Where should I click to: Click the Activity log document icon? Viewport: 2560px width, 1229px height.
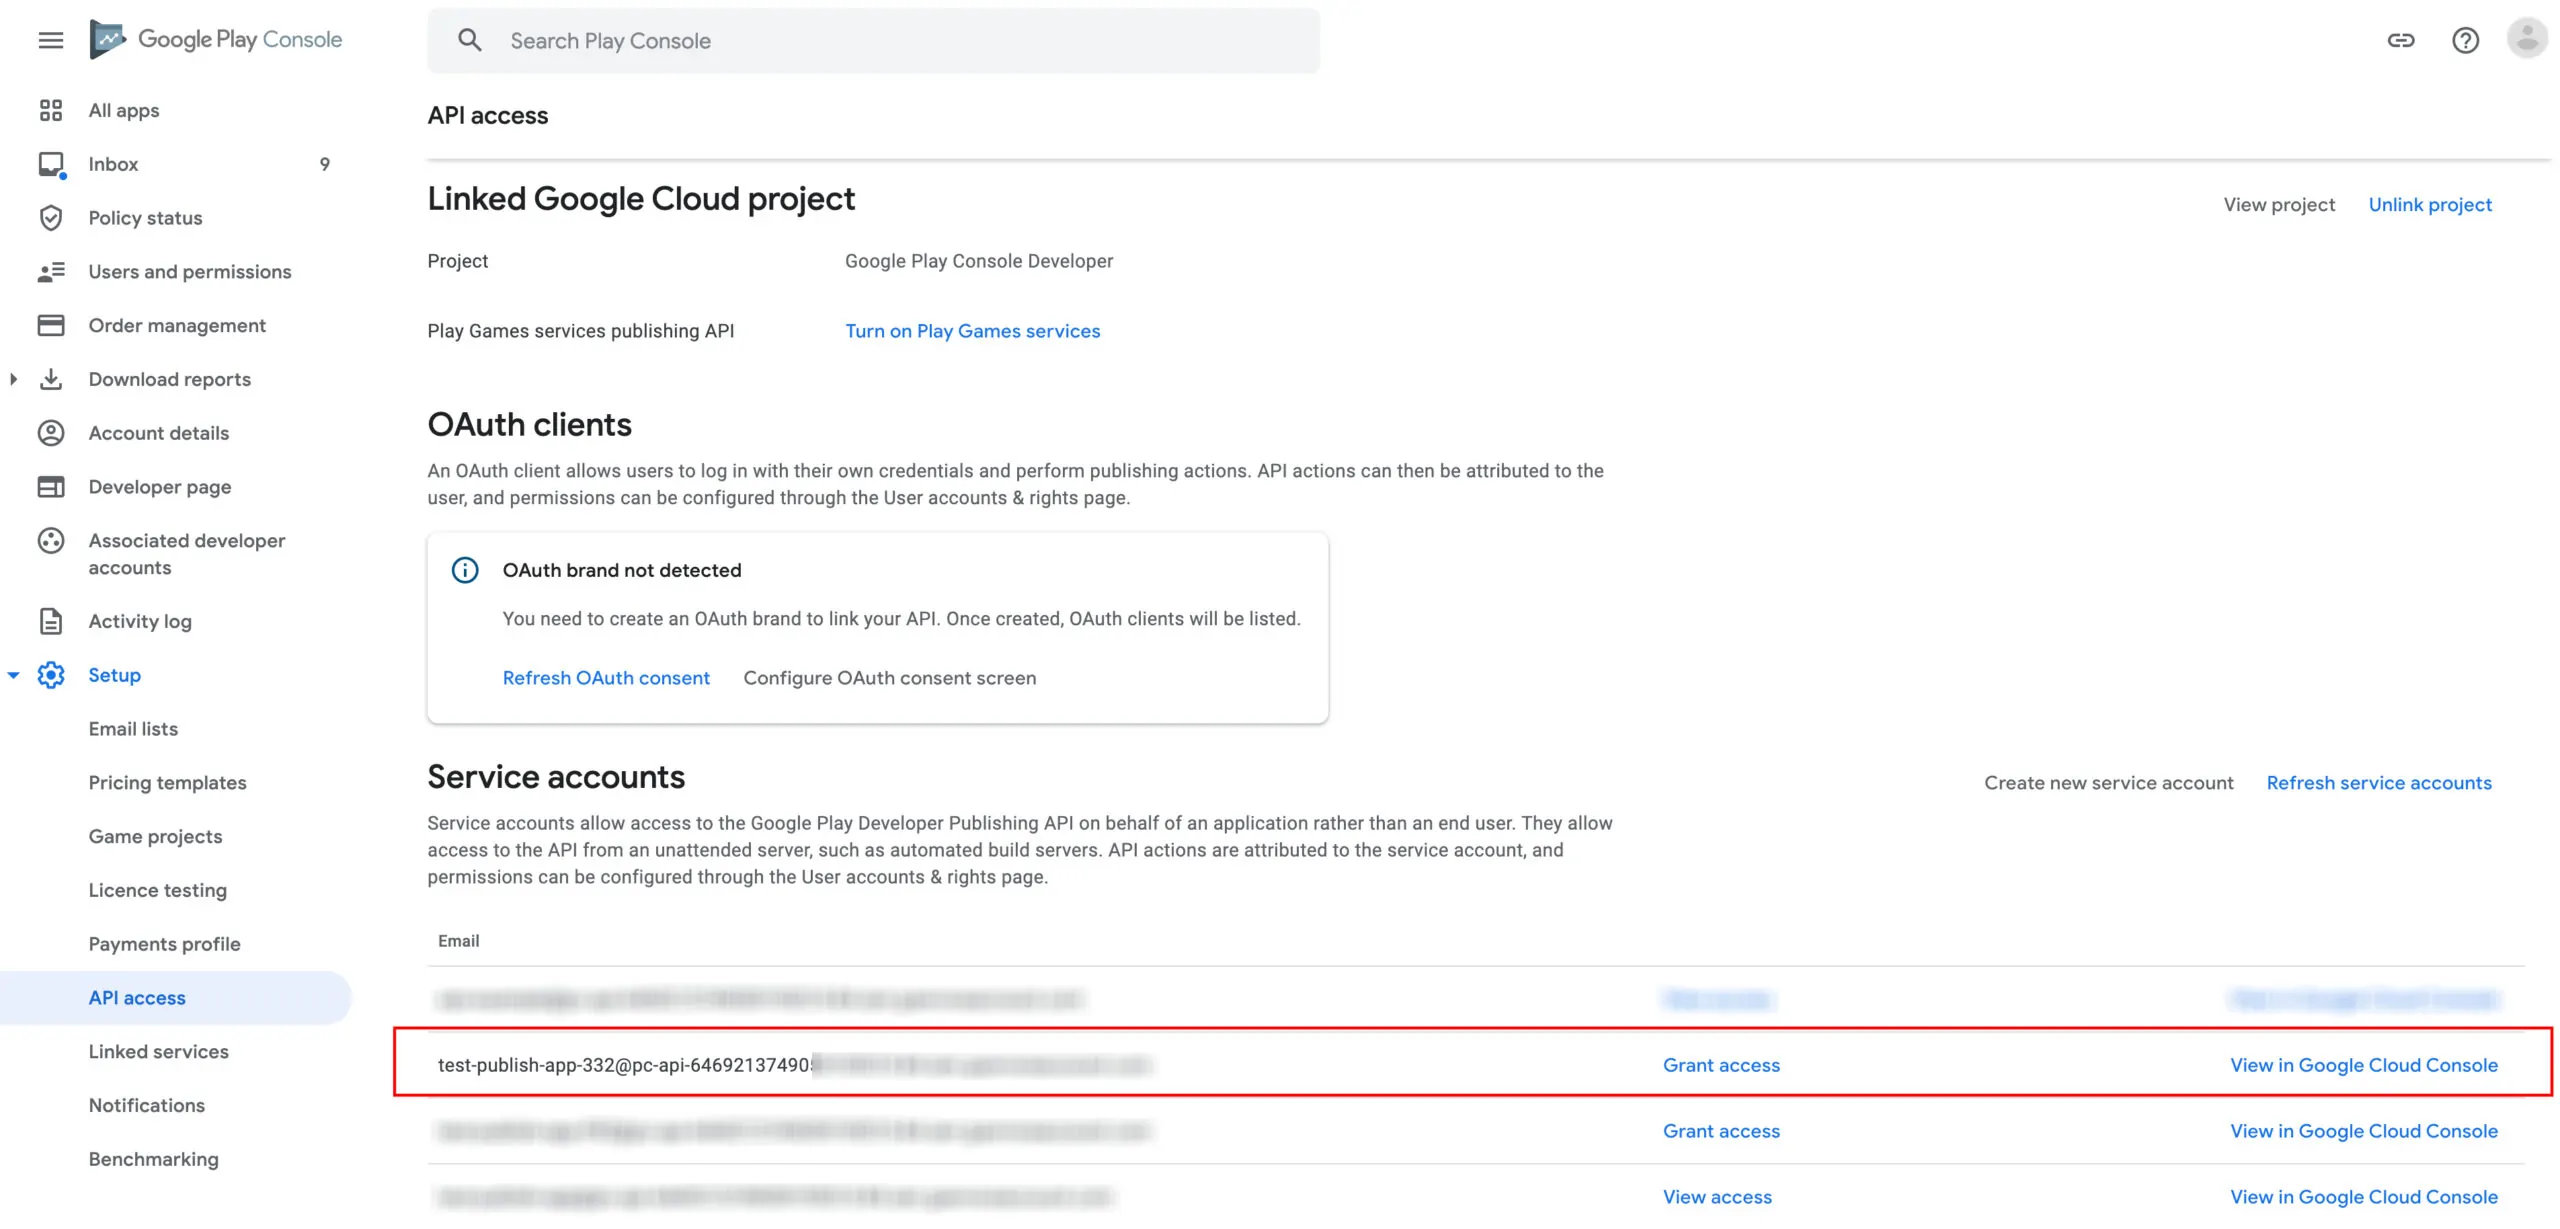click(x=50, y=621)
